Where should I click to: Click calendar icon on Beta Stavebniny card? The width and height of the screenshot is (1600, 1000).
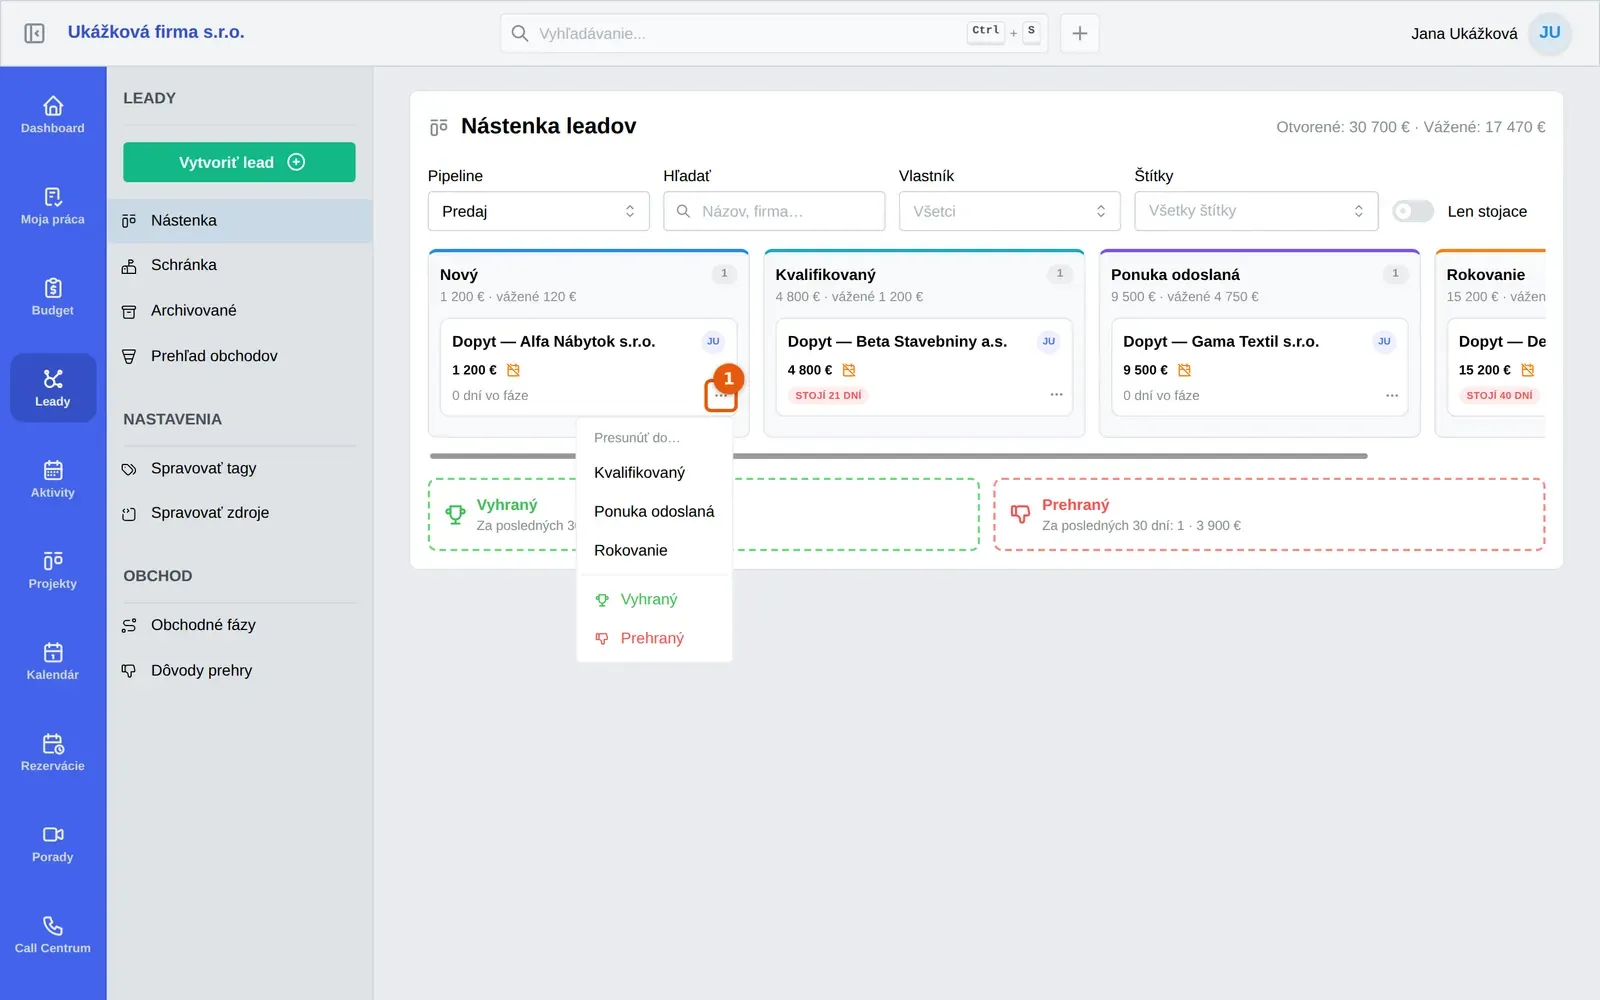[x=849, y=370]
